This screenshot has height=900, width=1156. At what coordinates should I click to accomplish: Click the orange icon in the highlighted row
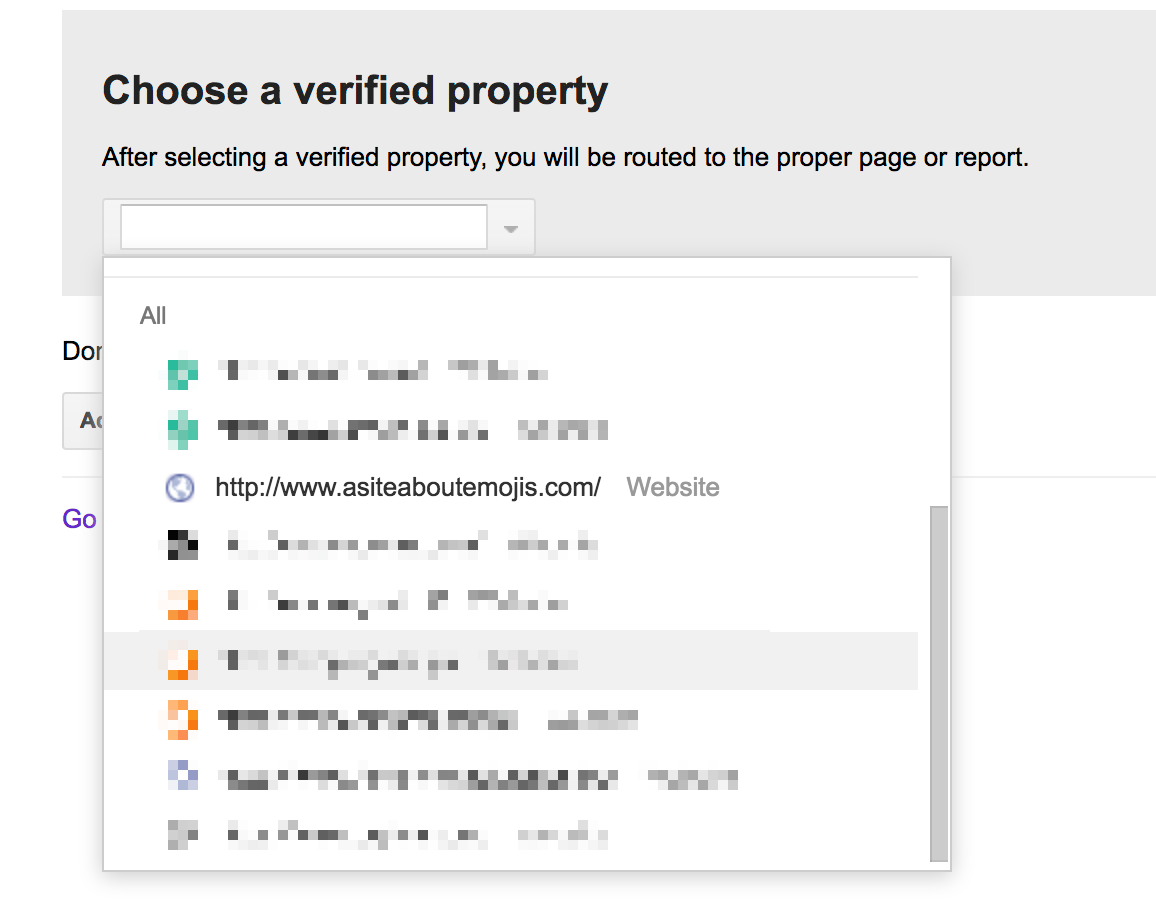click(x=179, y=661)
